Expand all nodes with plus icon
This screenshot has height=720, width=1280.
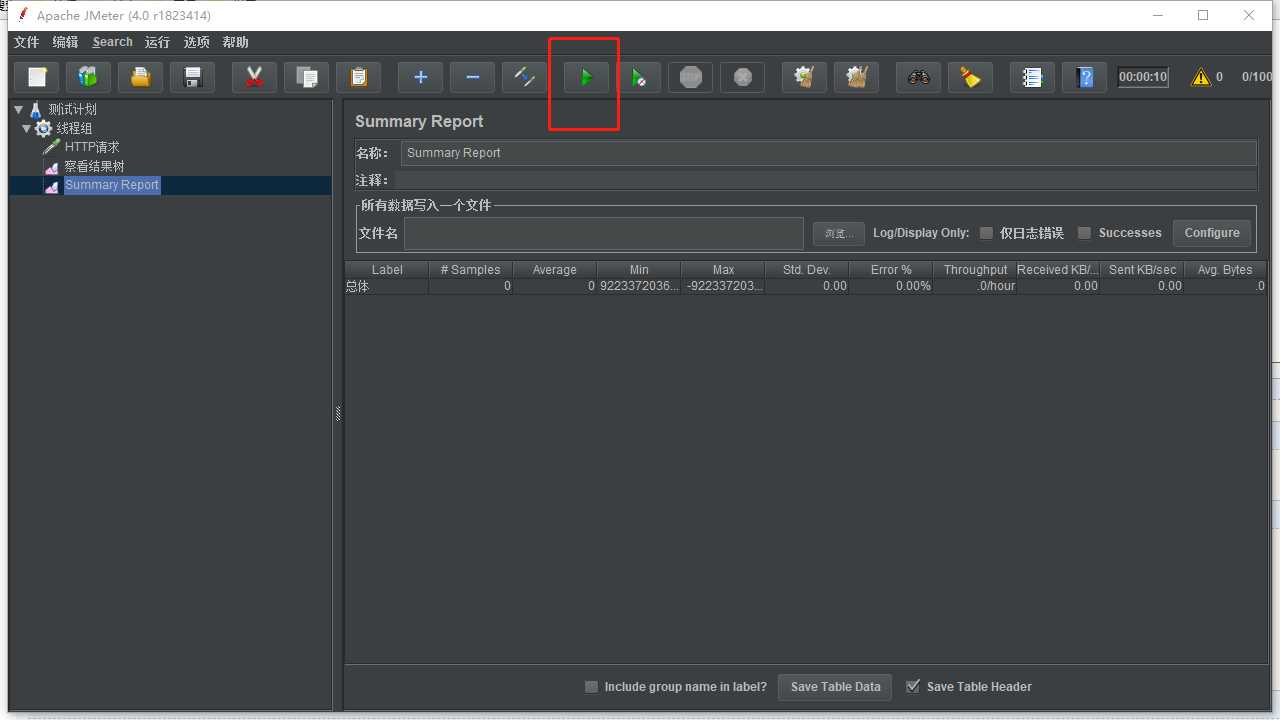click(421, 77)
